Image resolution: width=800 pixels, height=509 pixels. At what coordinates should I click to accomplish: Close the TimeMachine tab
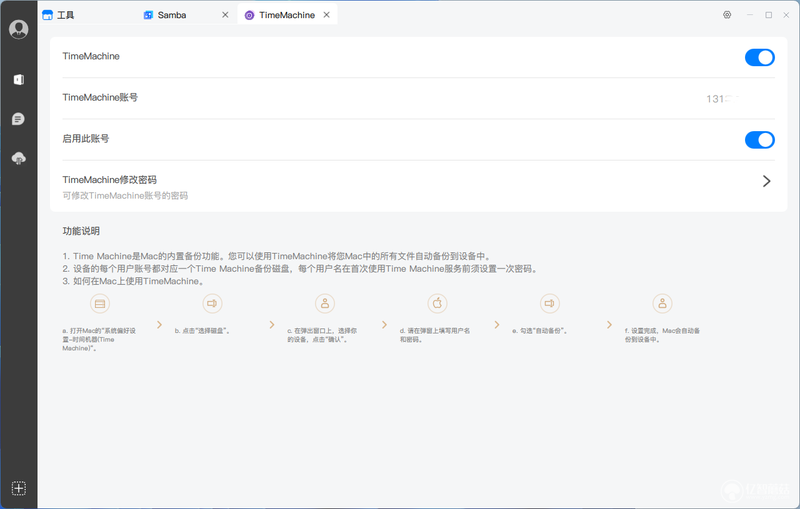[x=327, y=15]
